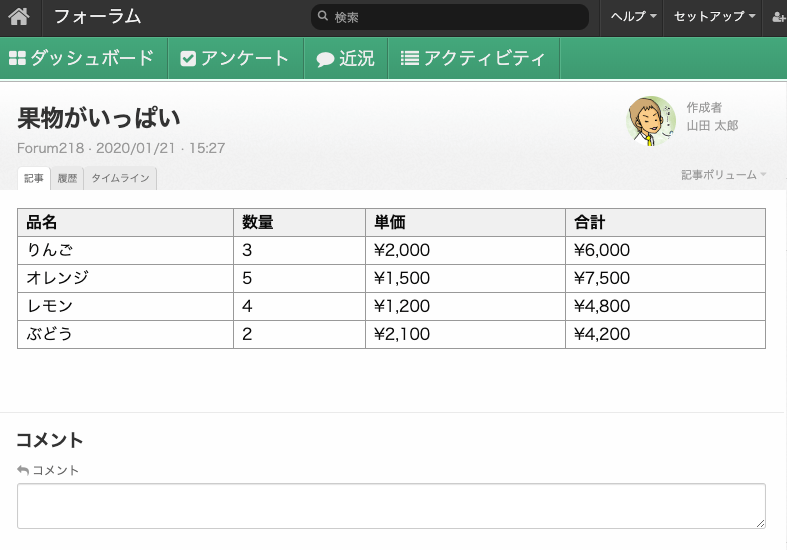
Task: Open the ヘルプ dropdown menu
Action: coord(633,17)
